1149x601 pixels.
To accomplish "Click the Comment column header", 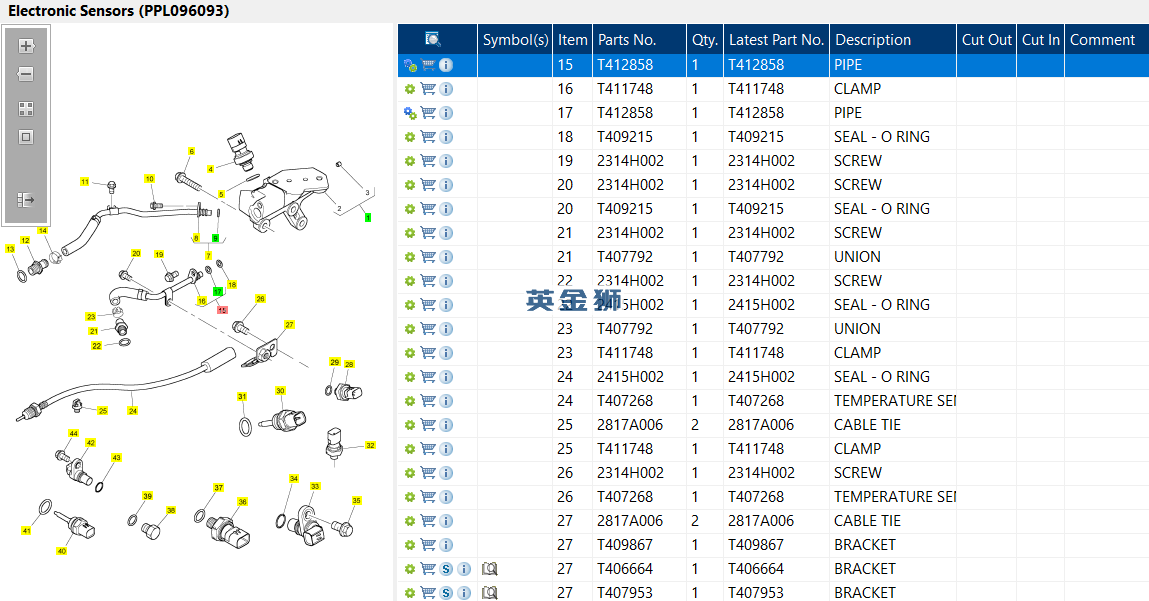I will click(1106, 40).
